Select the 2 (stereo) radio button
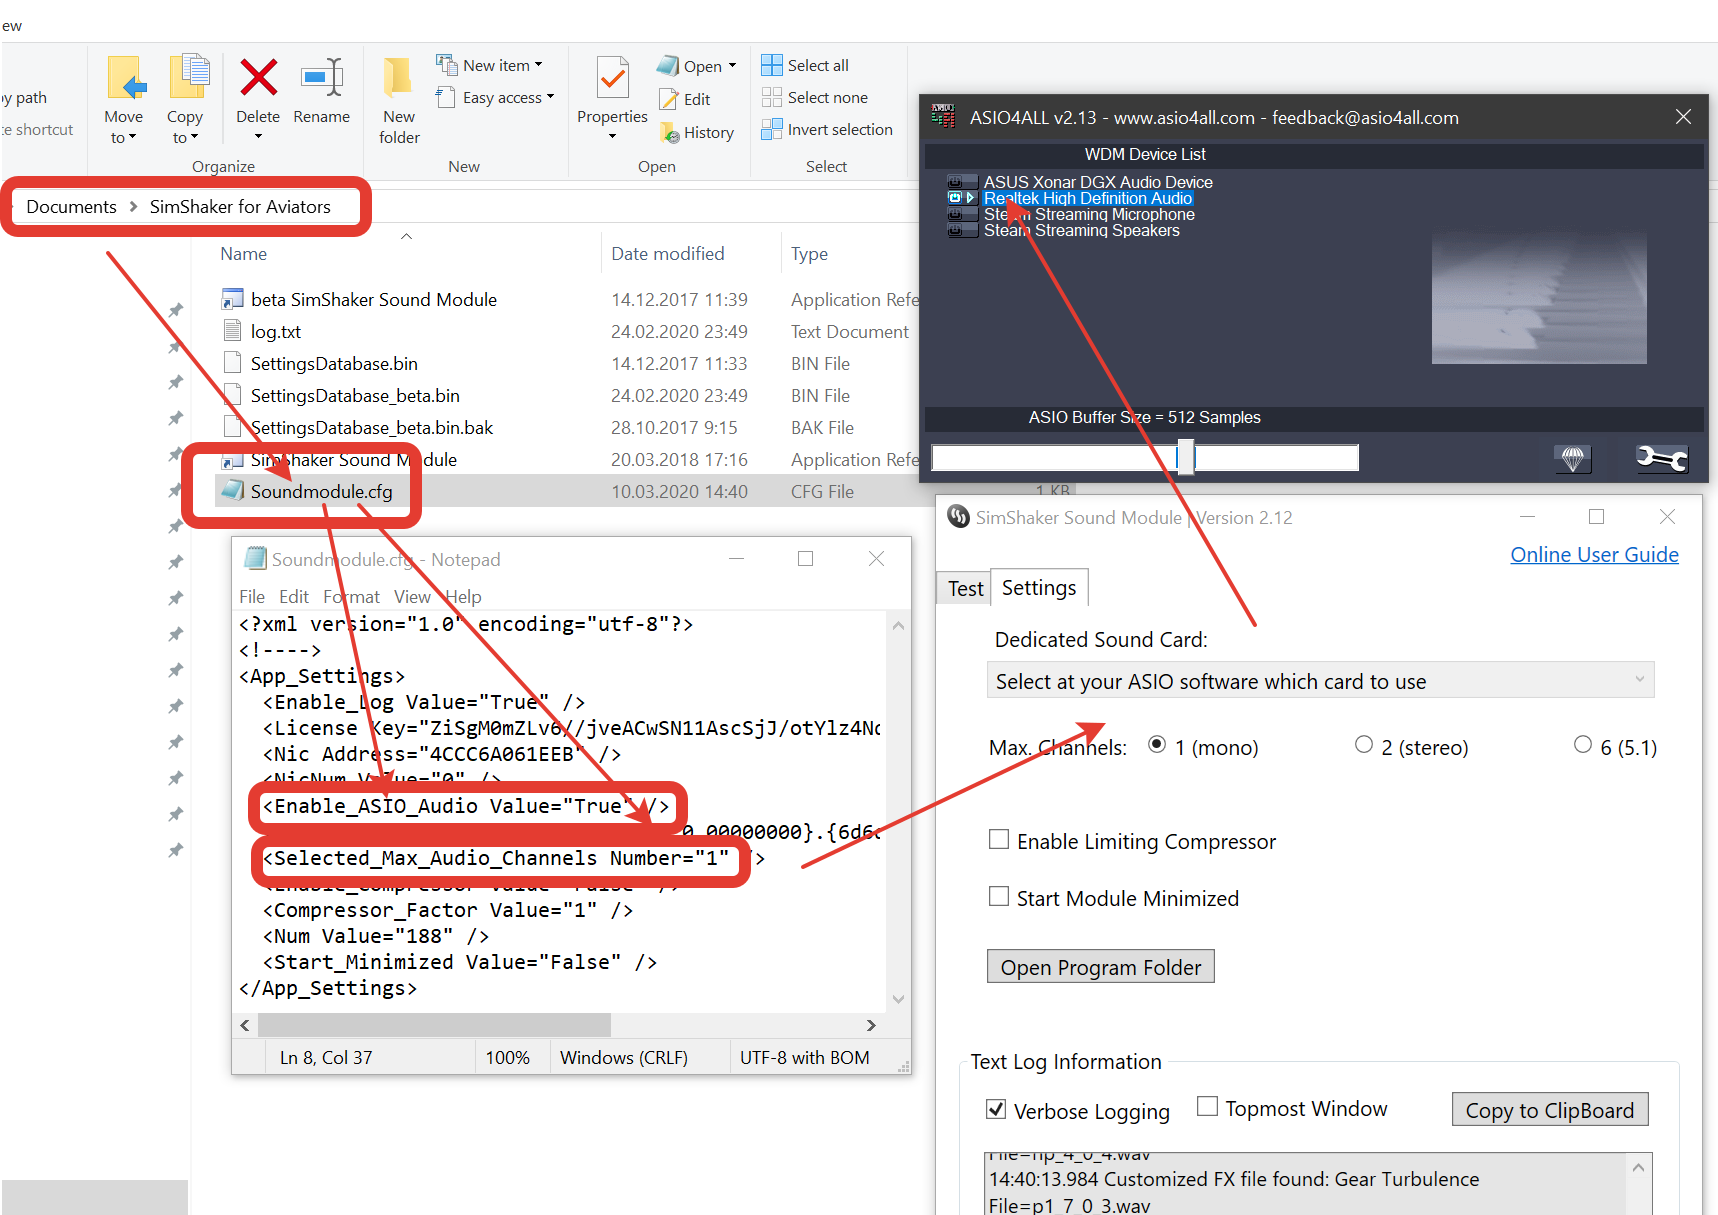 click(x=1364, y=744)
